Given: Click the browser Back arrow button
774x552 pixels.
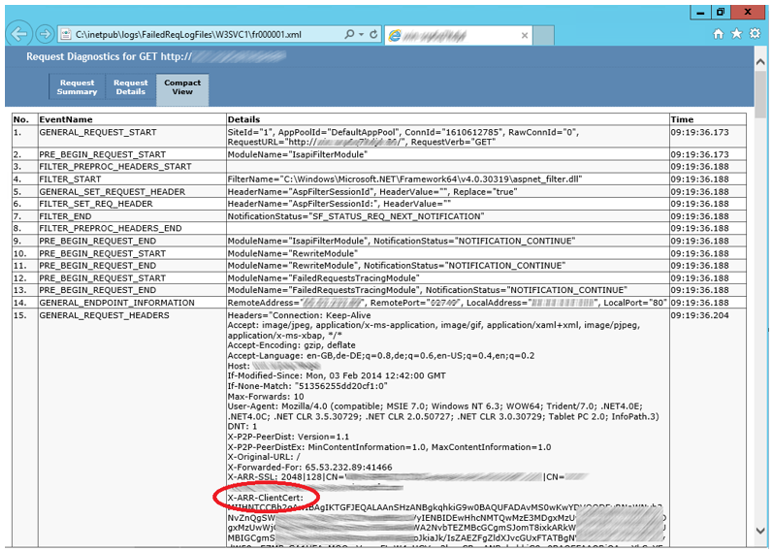Looking at the screenshot, I should pyautogui.click(x=19, y=34).
